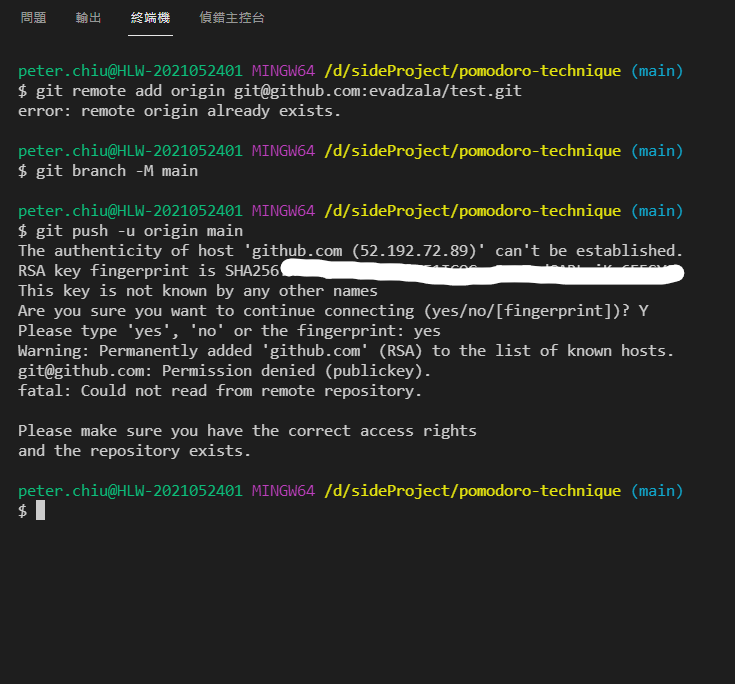Open the 偵錯主控台 (Debug Console) tab
This screenshot has width=735, height=684.
(x=232, y=18)
